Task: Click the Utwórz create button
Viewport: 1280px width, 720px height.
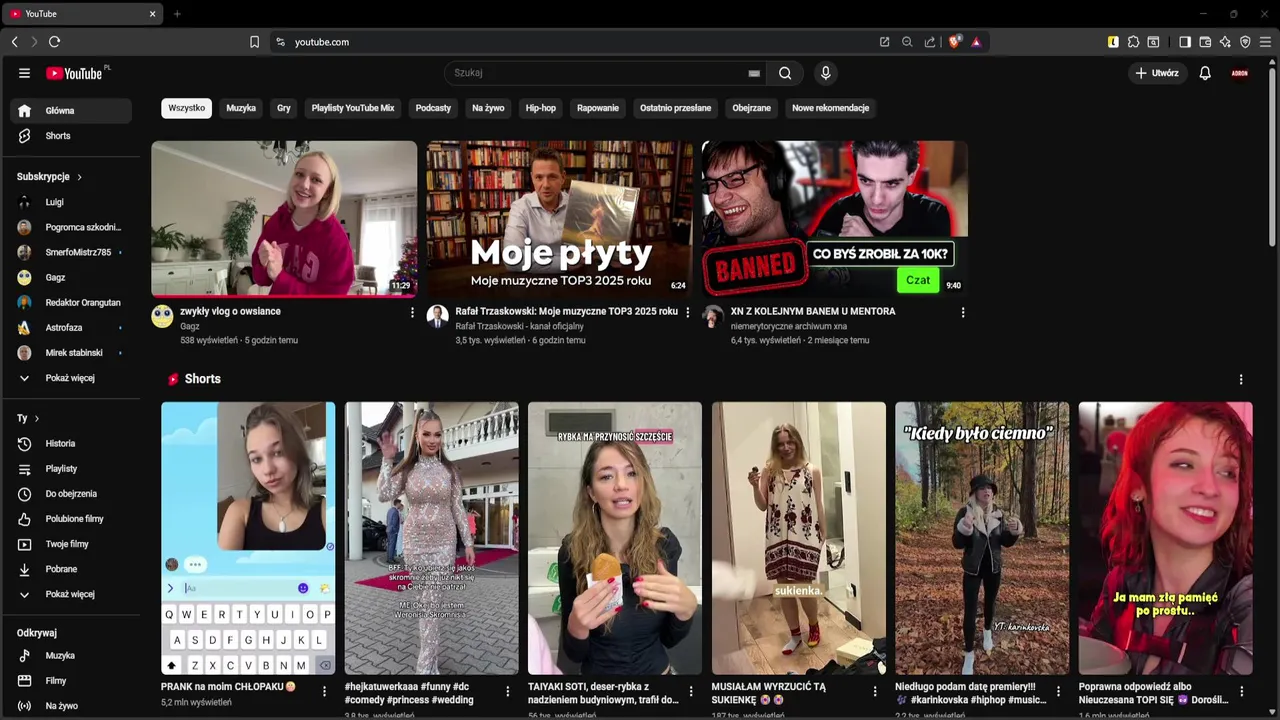Action: 1156,73
